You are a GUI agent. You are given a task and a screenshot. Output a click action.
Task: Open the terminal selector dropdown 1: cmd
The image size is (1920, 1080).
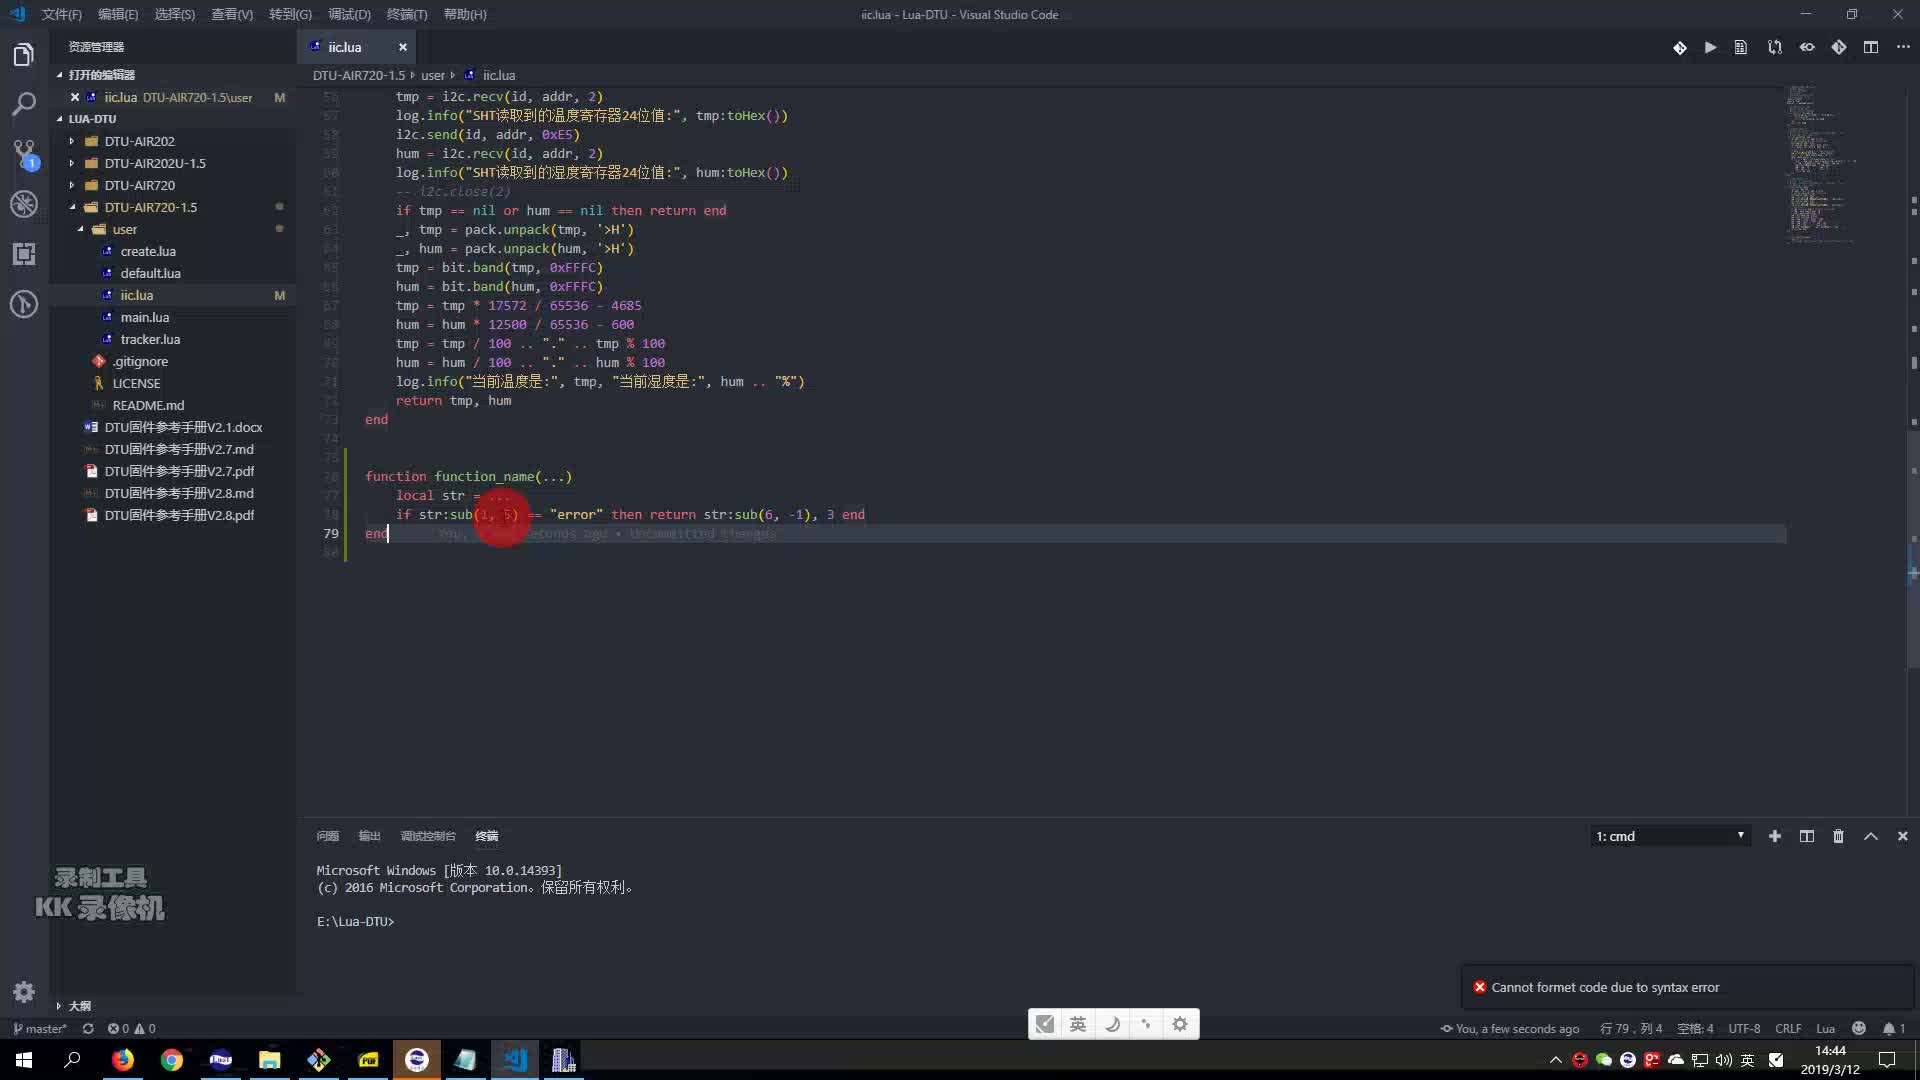(x=1670, y=836)
